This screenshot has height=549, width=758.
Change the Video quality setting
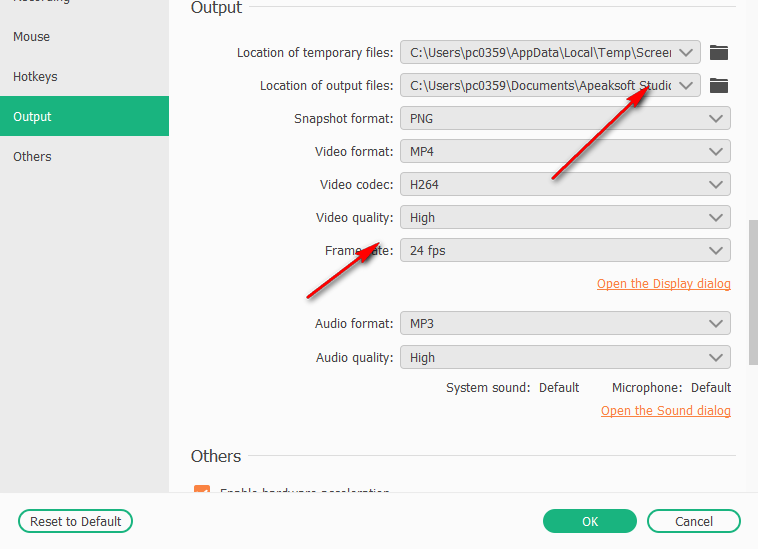click(565, 217)
